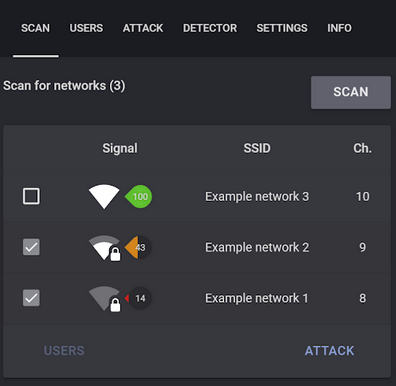Screen dimensions: 396x386
Task: Click the green 100 signal strength badge
Action: (x=139, y=197)
